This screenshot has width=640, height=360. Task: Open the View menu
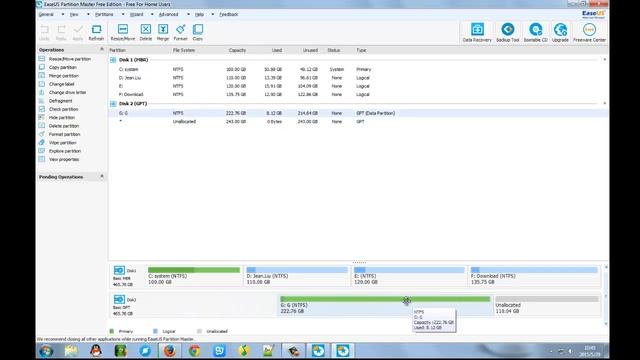coord(74,14)
